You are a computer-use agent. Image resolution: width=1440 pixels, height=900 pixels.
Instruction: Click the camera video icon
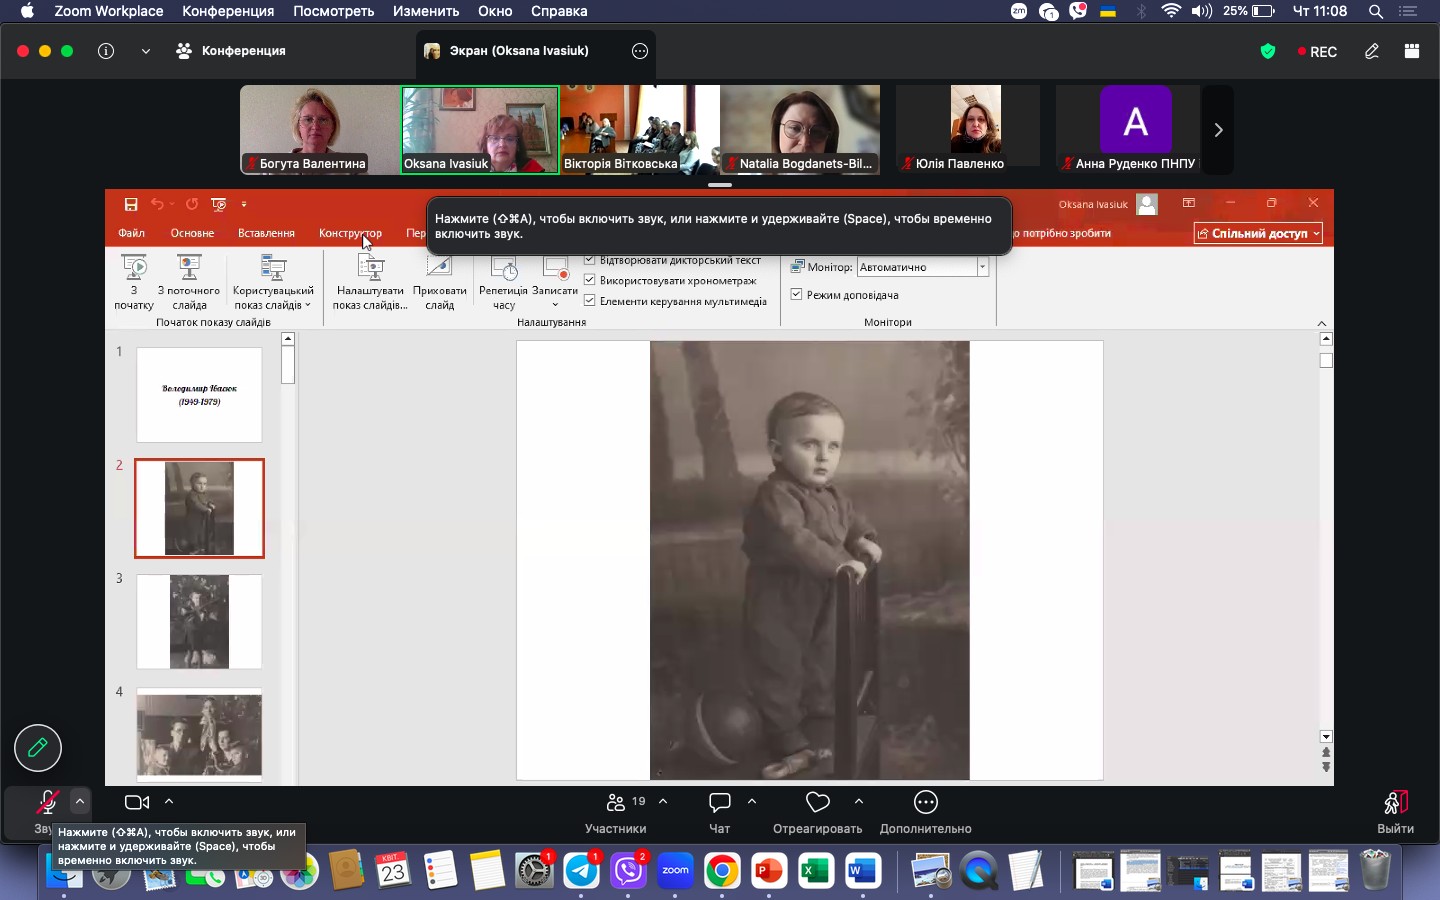tap(137, 803)
